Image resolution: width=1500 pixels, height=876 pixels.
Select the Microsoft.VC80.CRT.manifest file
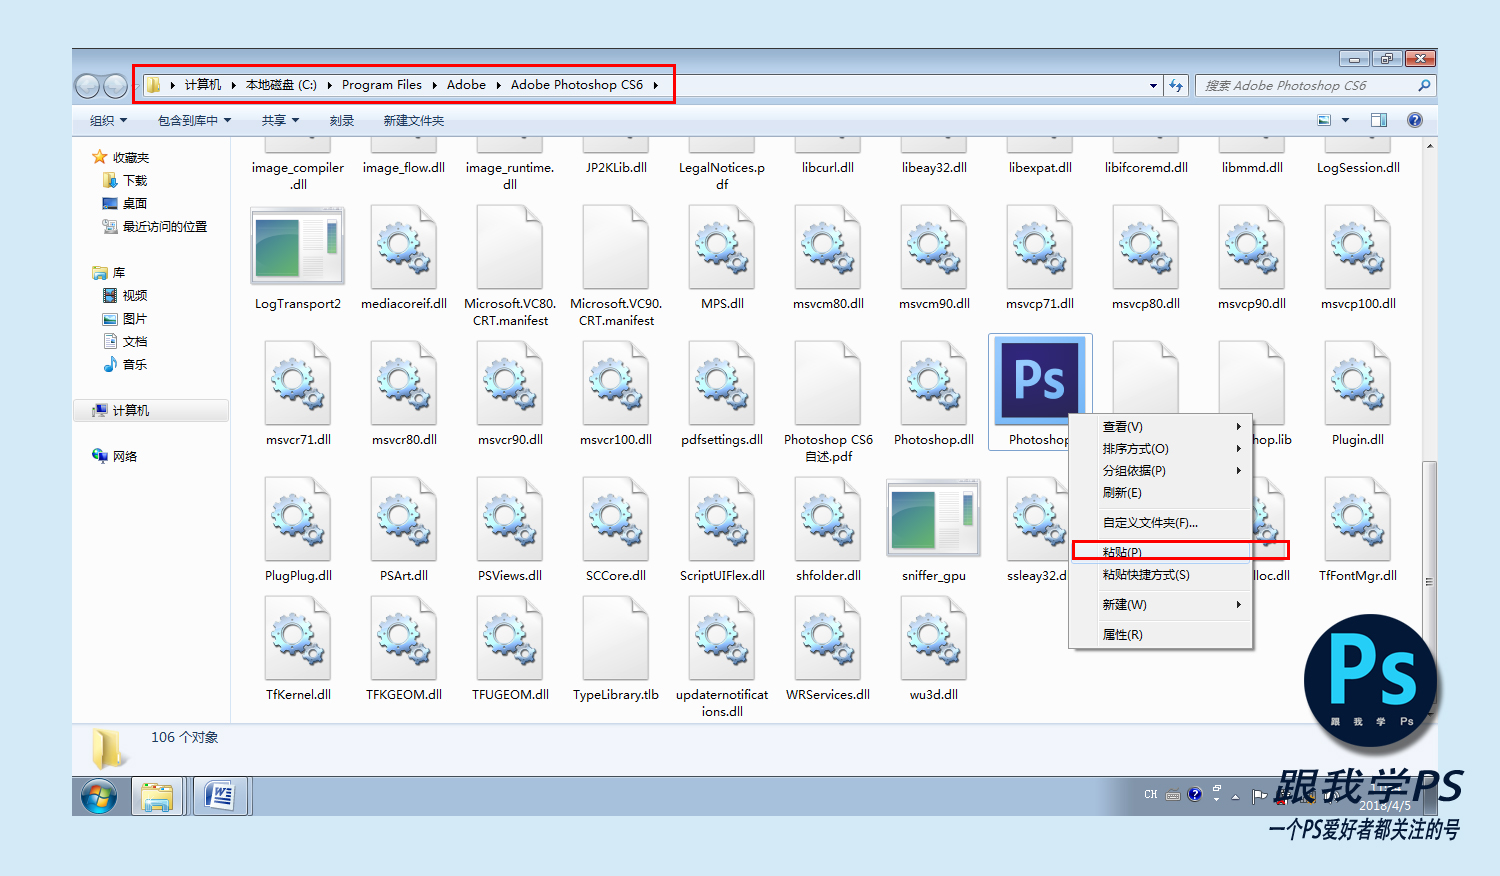click(510, 248)
